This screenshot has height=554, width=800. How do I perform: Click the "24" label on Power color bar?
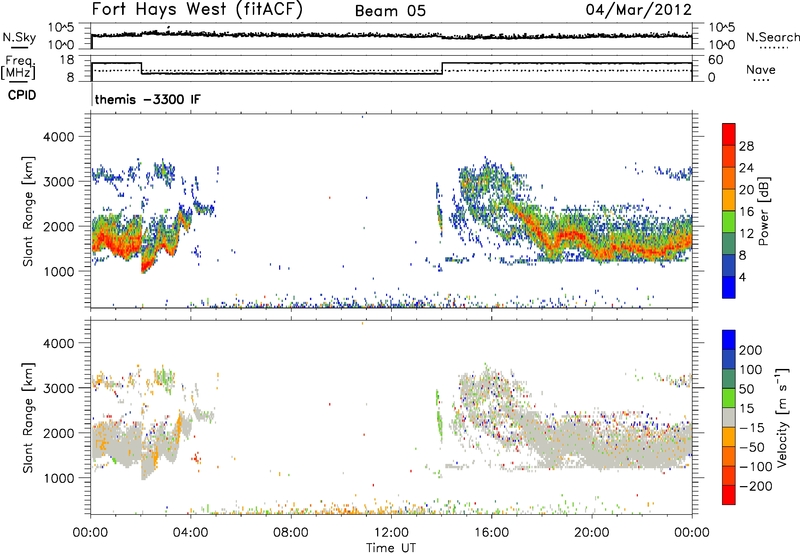(x=746, y=168)
